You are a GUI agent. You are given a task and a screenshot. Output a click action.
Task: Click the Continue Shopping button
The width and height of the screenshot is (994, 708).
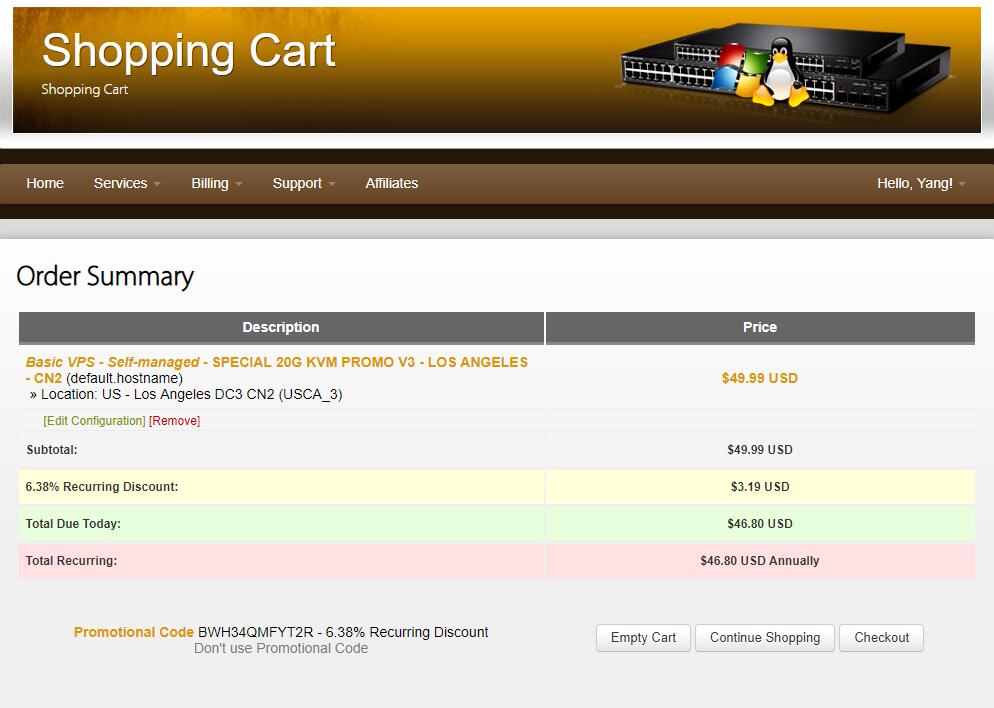(x=764, y=638)
